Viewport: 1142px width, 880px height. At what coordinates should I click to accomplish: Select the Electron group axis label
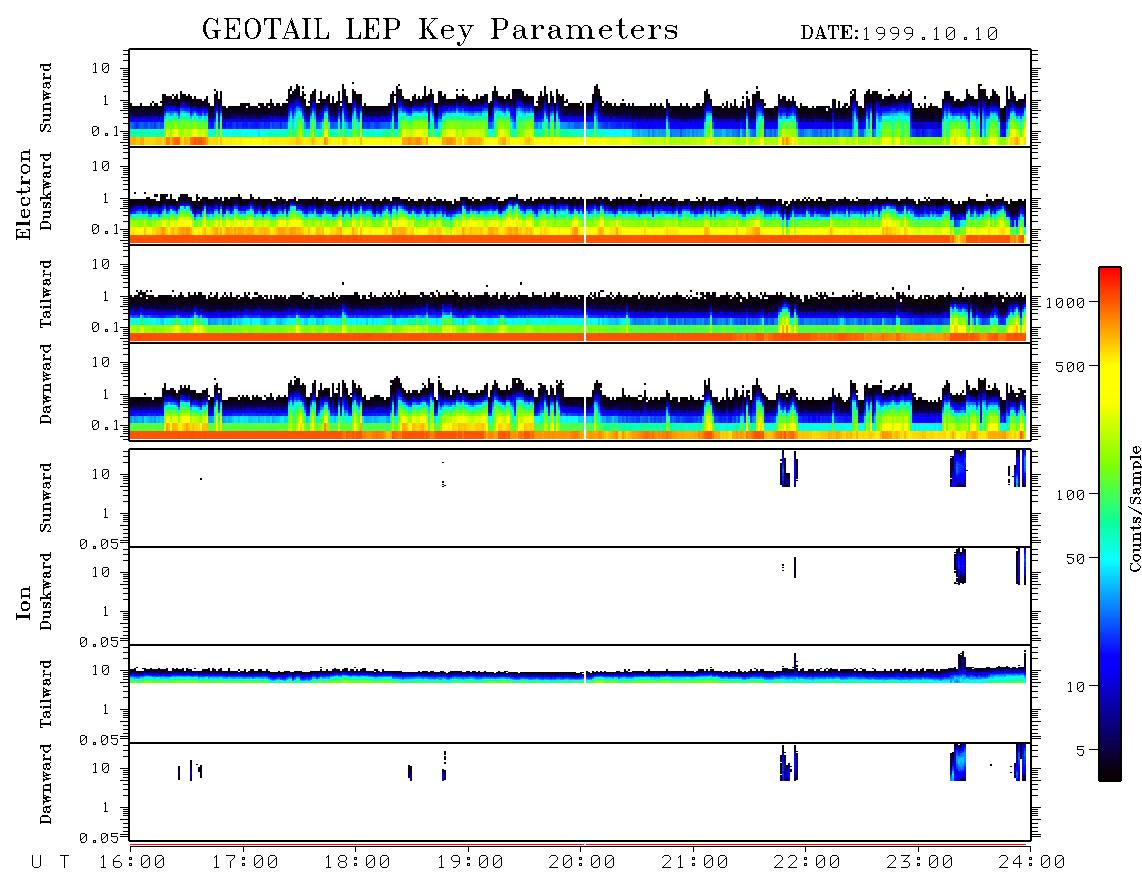click(23, 195)
